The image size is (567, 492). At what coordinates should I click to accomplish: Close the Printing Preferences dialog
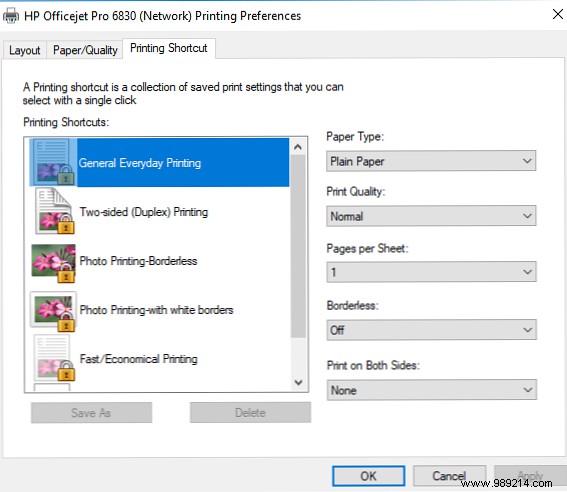pos(558,14)
